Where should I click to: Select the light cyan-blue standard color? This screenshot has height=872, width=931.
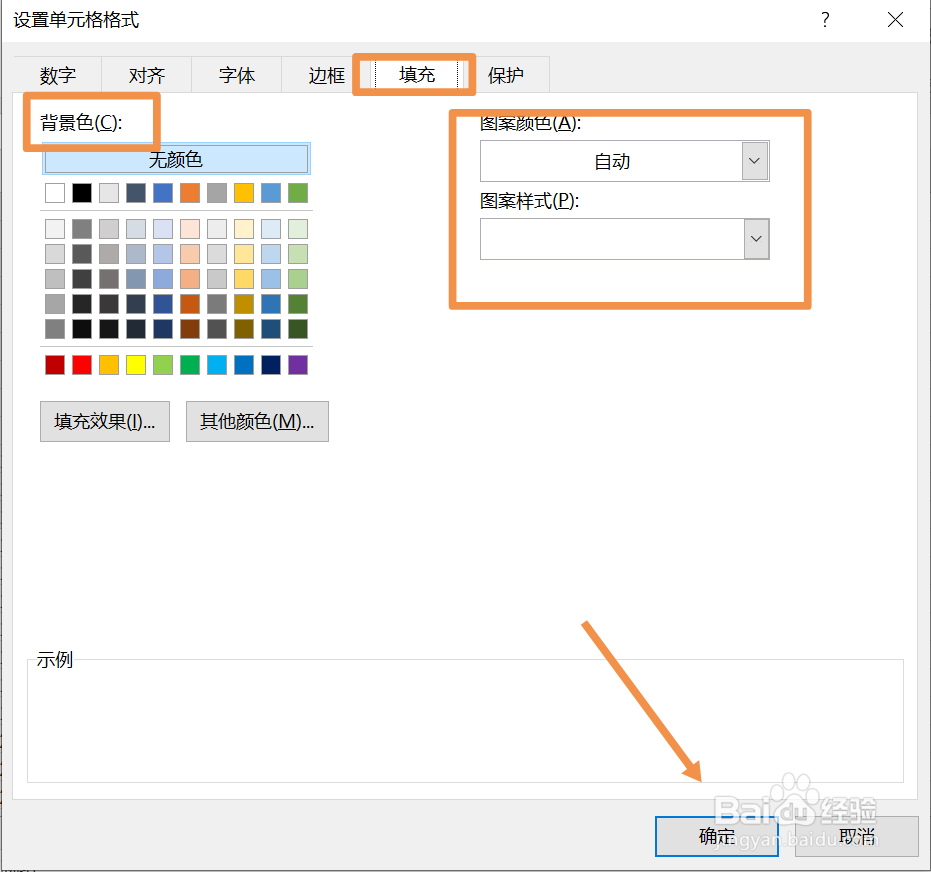pyautogui.click(x=217, y=365)
